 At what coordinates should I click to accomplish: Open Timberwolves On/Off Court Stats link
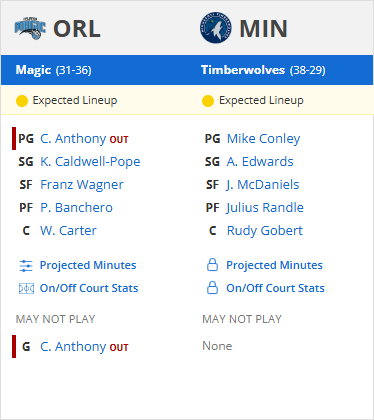[x=275, y=288]
